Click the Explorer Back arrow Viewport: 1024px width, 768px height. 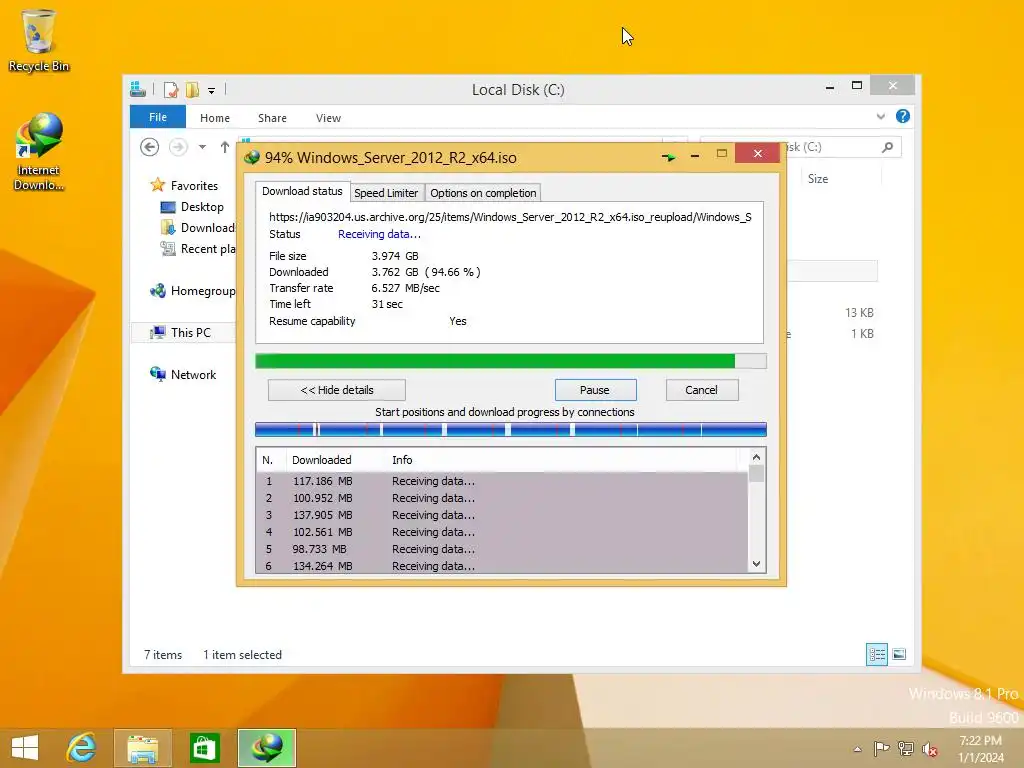pos(150,147)
